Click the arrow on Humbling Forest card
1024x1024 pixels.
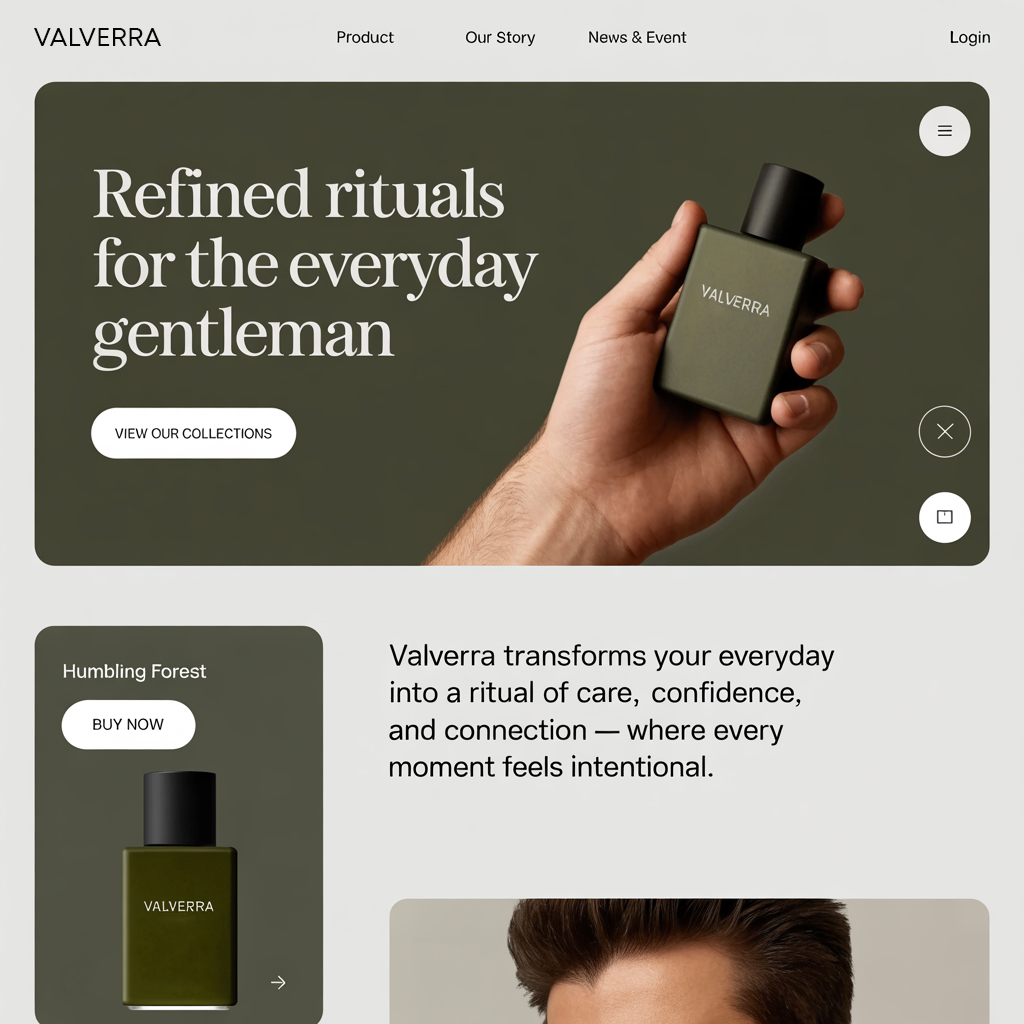click(278, 982)
